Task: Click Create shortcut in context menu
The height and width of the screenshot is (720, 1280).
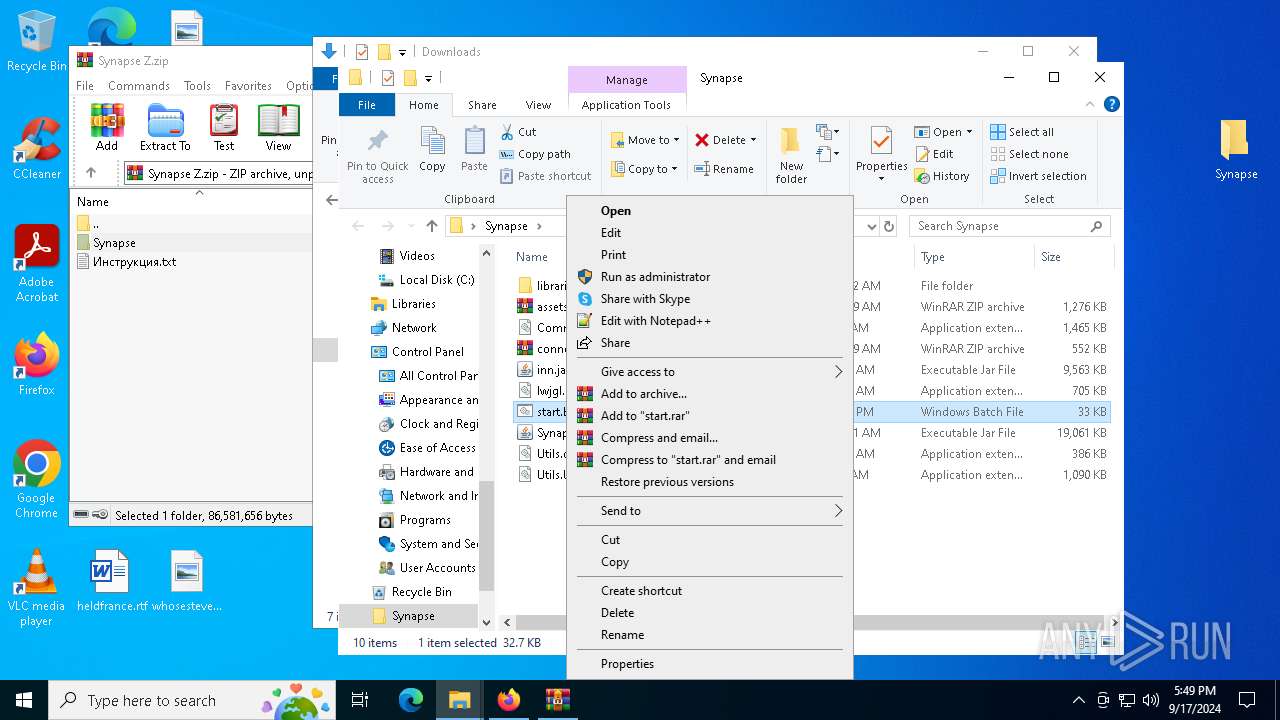Action: 709,591
